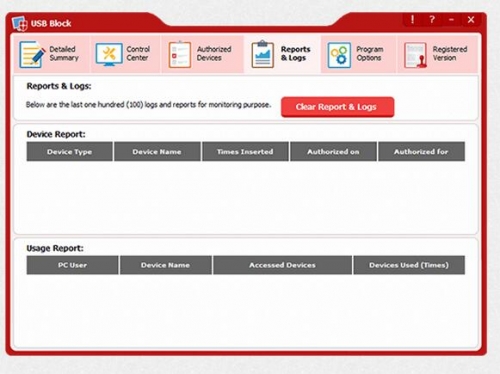Image resolution: width=500 pixels, height=374 pixels.
Task: Click the last one hundred logs description text
Action: pos(148,105)
